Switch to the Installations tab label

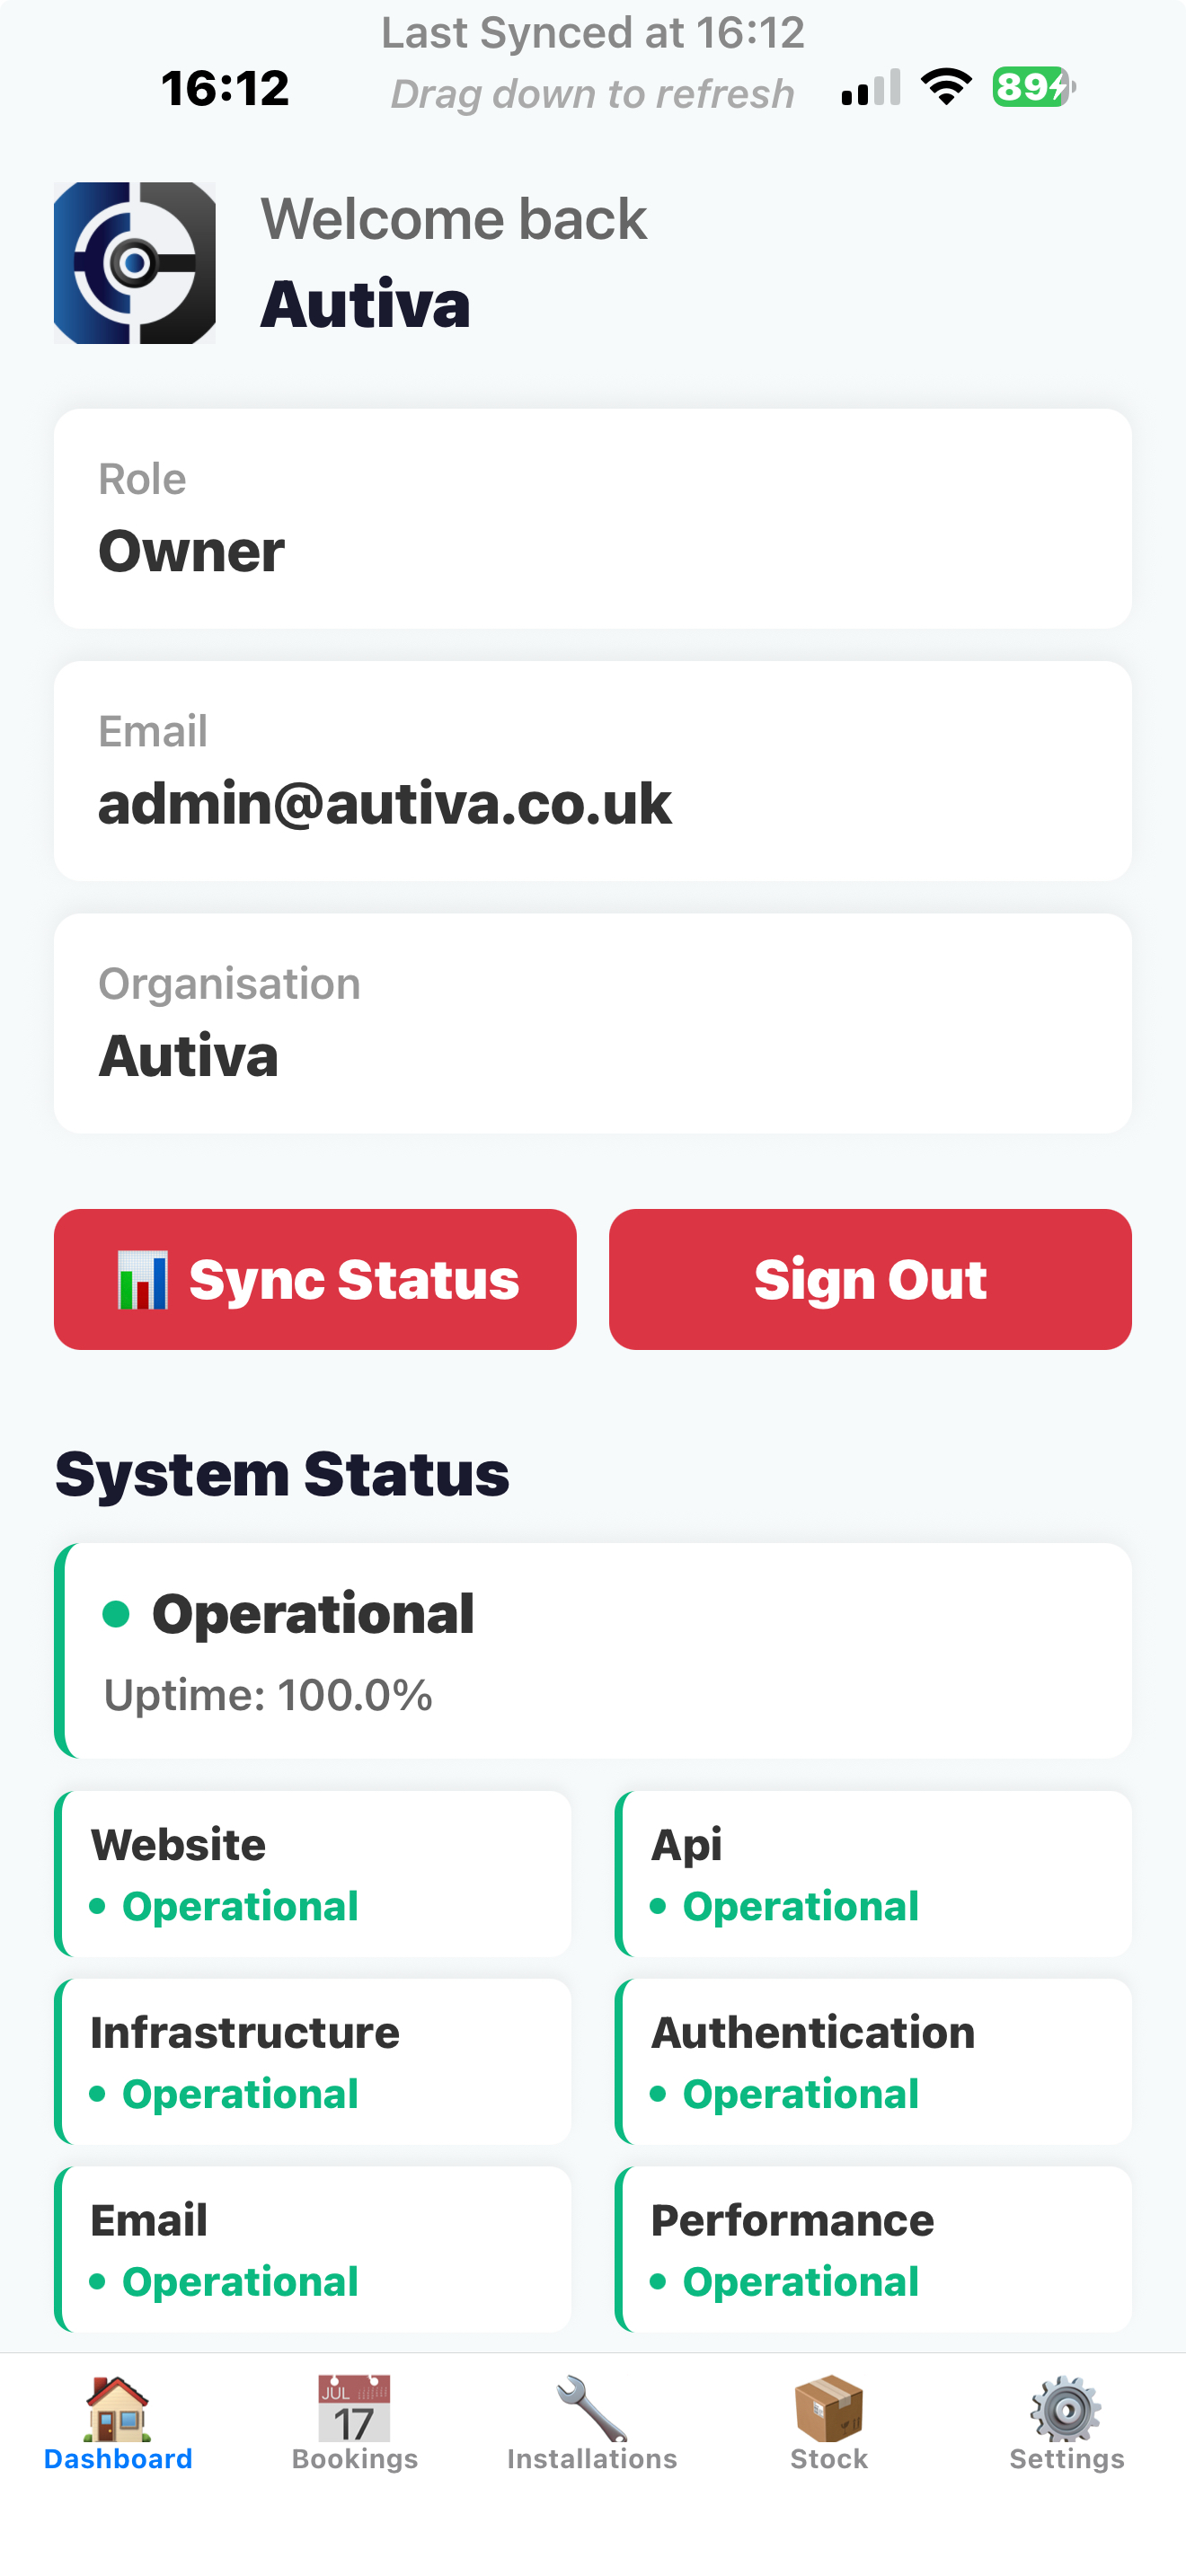(592, 2458)
